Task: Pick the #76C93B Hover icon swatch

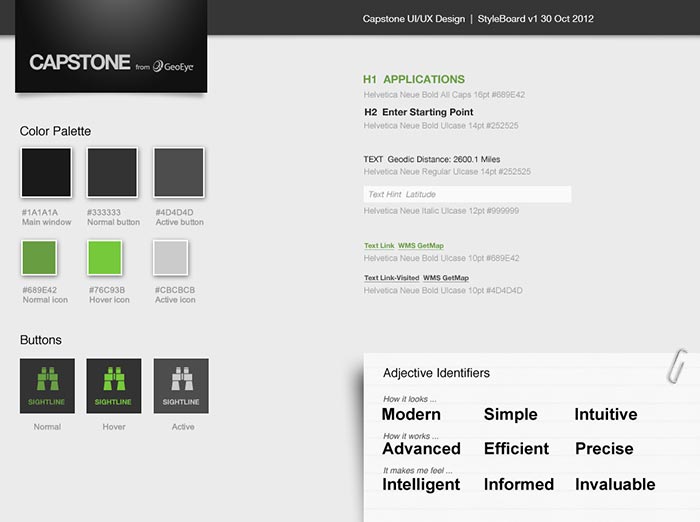Action: [x=105, y=258]
